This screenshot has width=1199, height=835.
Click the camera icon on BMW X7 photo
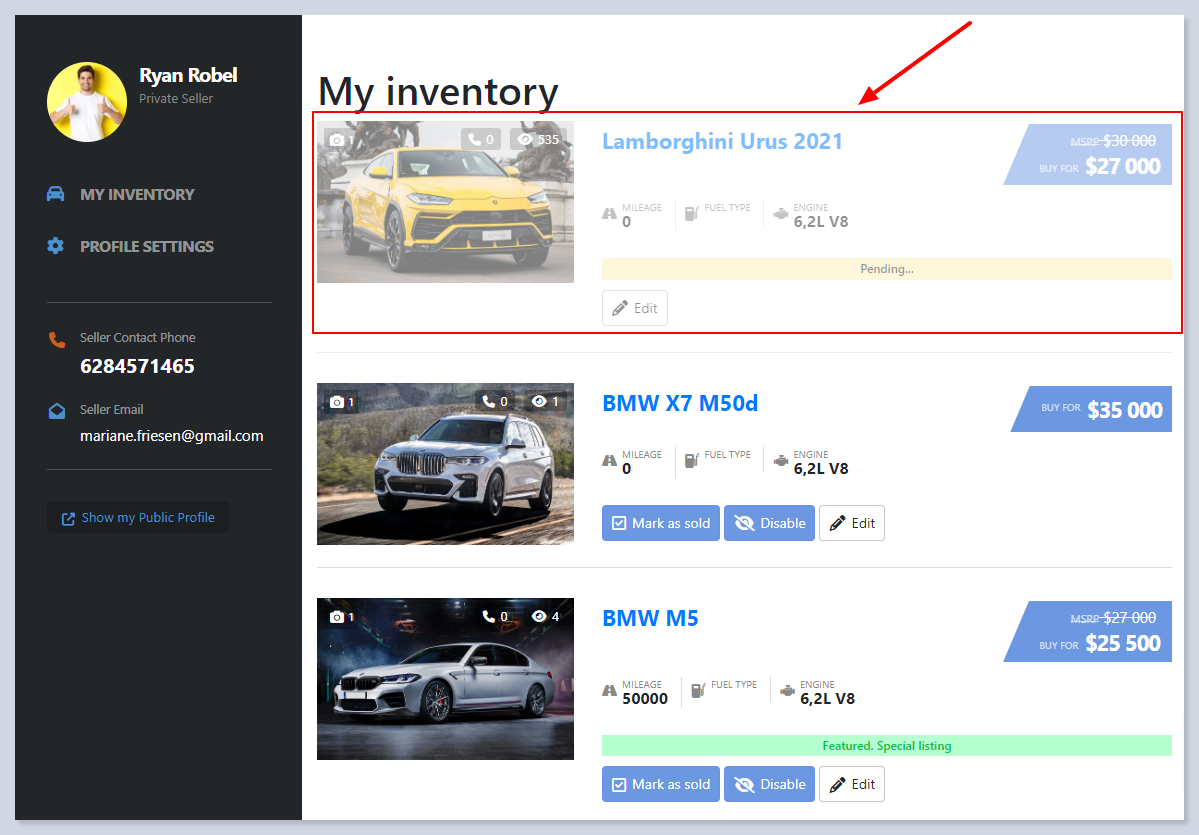point(337,402)
